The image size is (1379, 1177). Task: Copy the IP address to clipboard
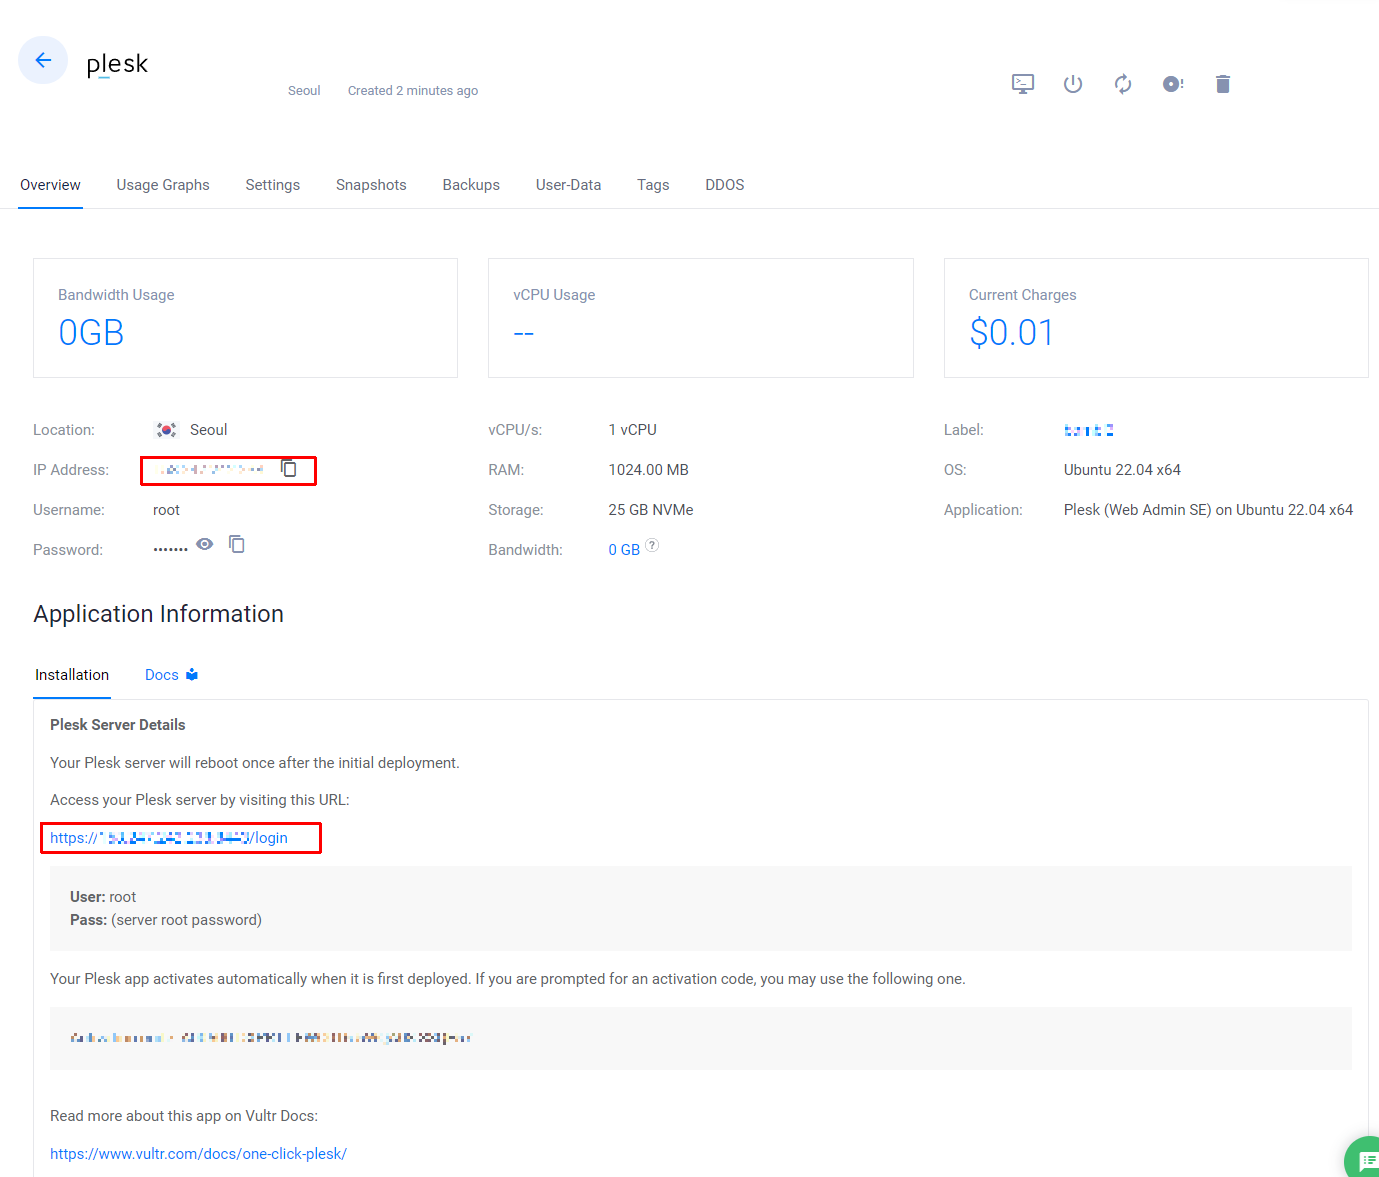point(289,468)
